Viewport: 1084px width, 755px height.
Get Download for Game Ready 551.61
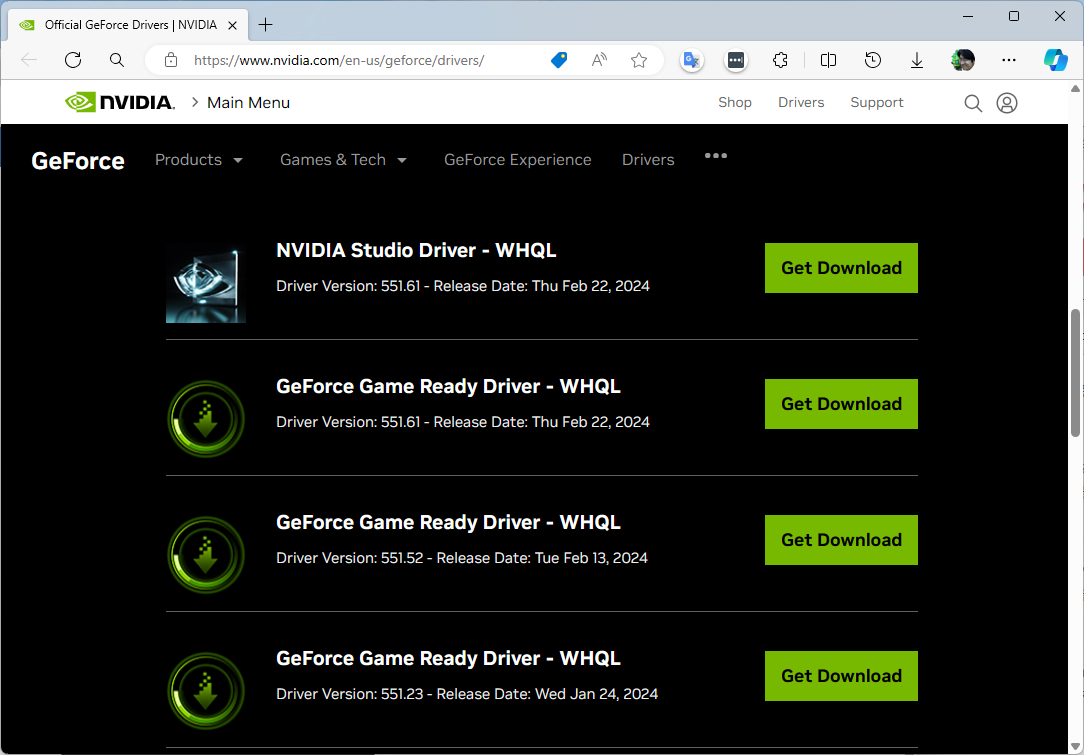click(841, 404)
